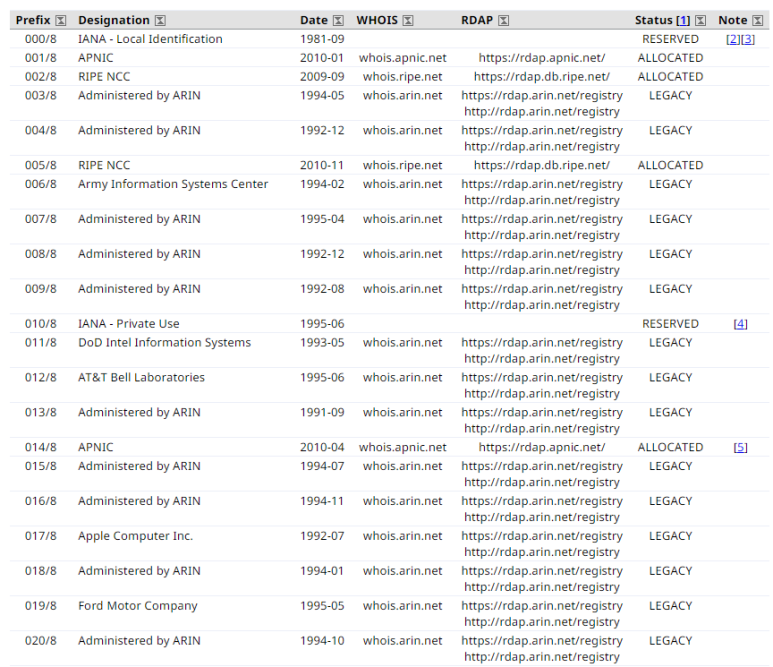Open footnote [2] in the 000/8 row
The width and height of the screenshot is (773, 667).
[733, 39]
